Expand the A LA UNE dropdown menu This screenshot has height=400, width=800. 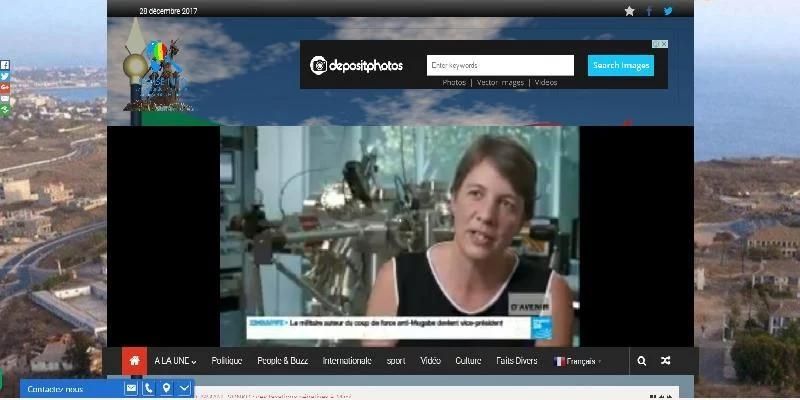pyautogui.click(x=175, y=361)
